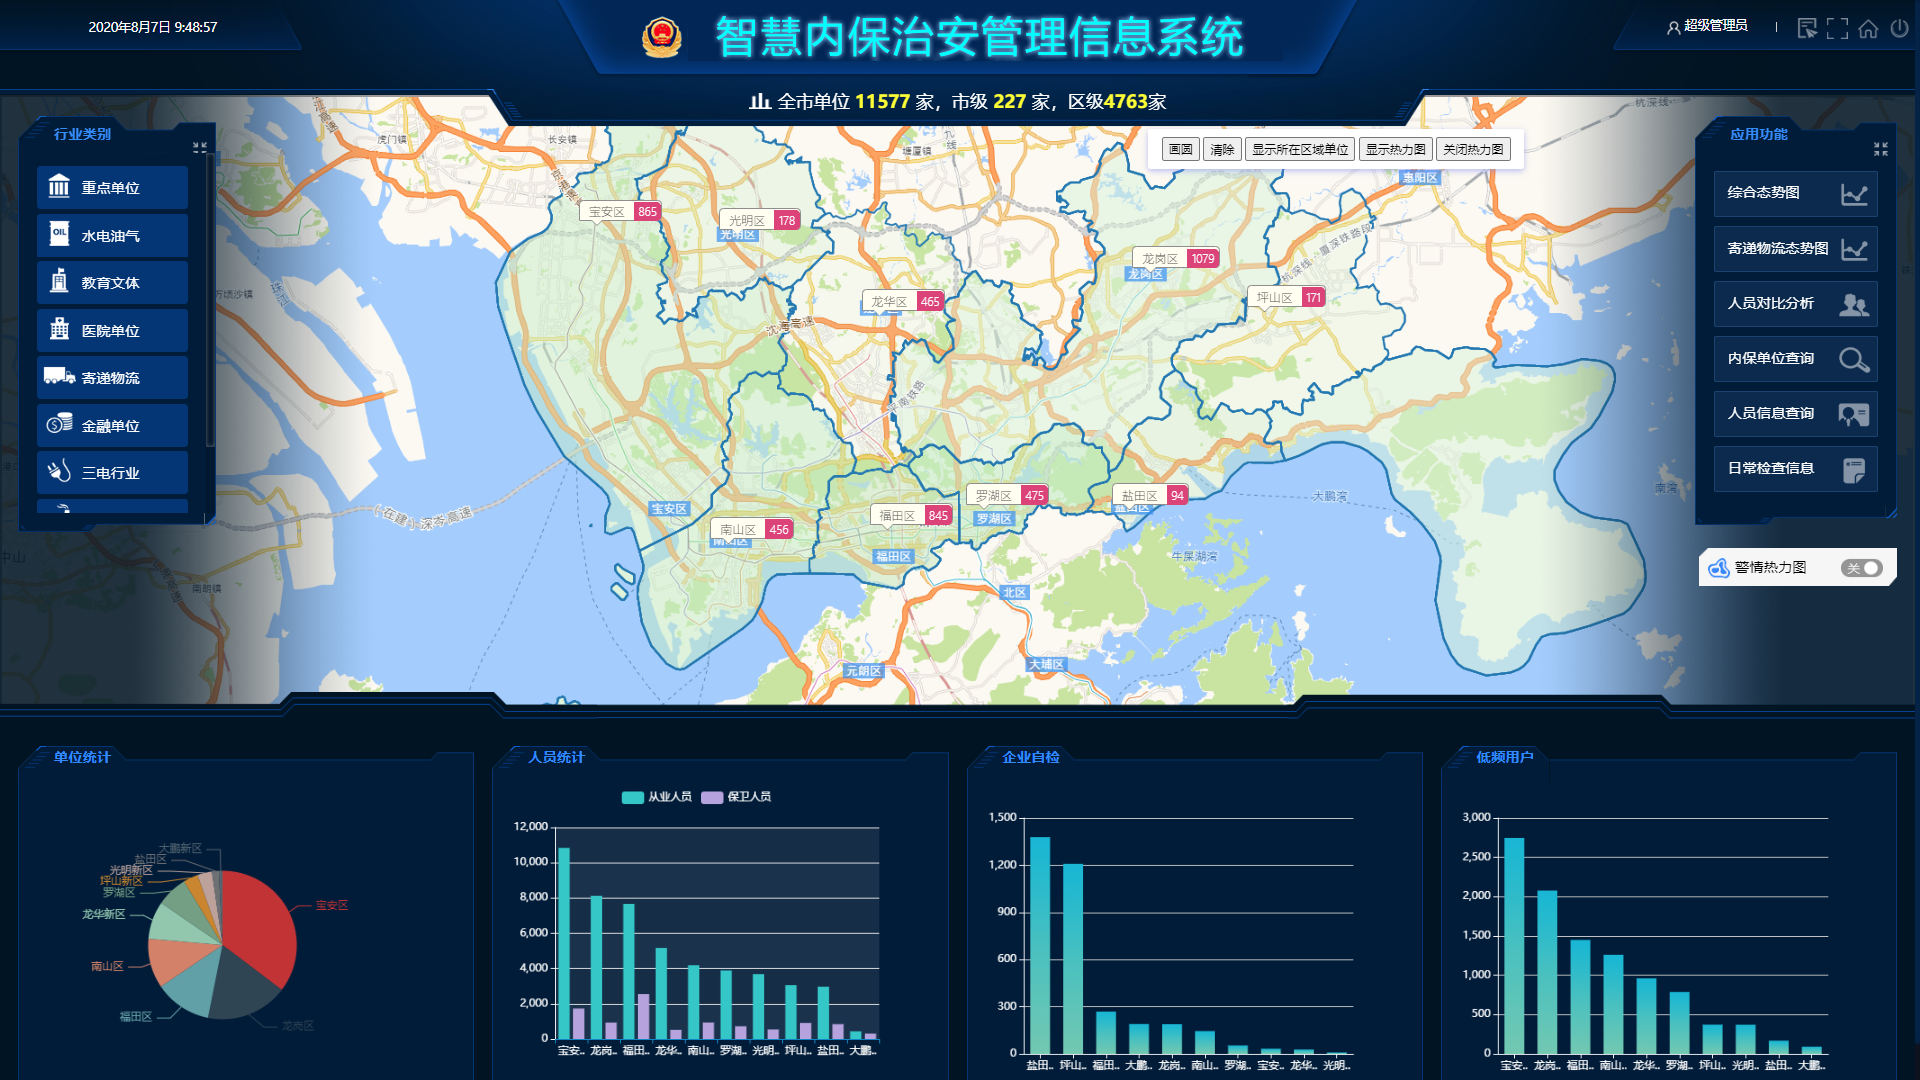Click the 三电行业 plug icon

pyautogui.click(x=59, y=471)
